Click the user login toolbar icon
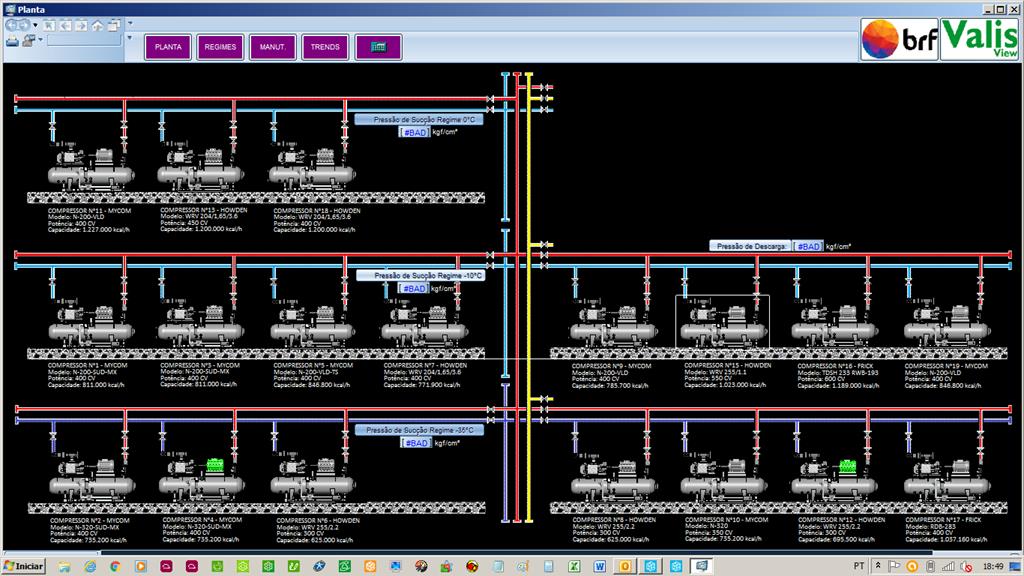1024x576 pixels. pos(29,41)
